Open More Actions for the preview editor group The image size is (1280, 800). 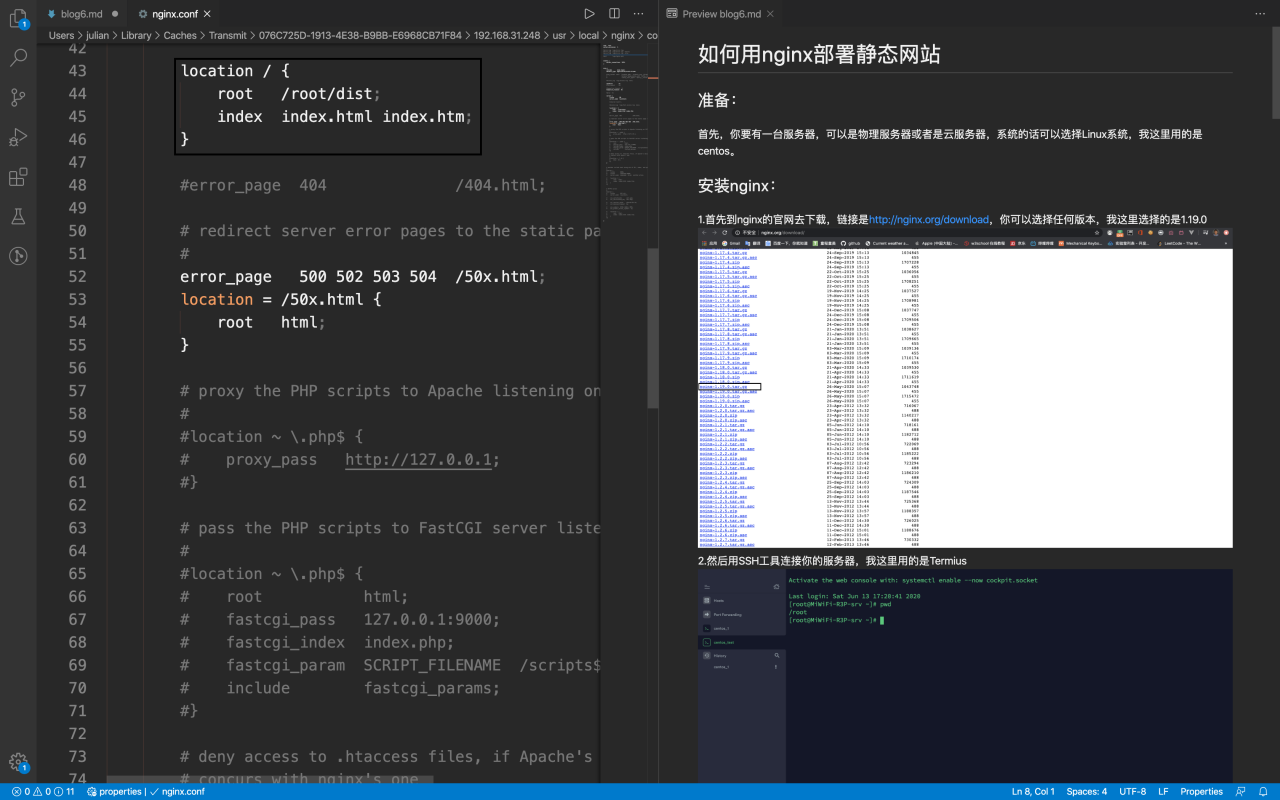click(1261, 14)
